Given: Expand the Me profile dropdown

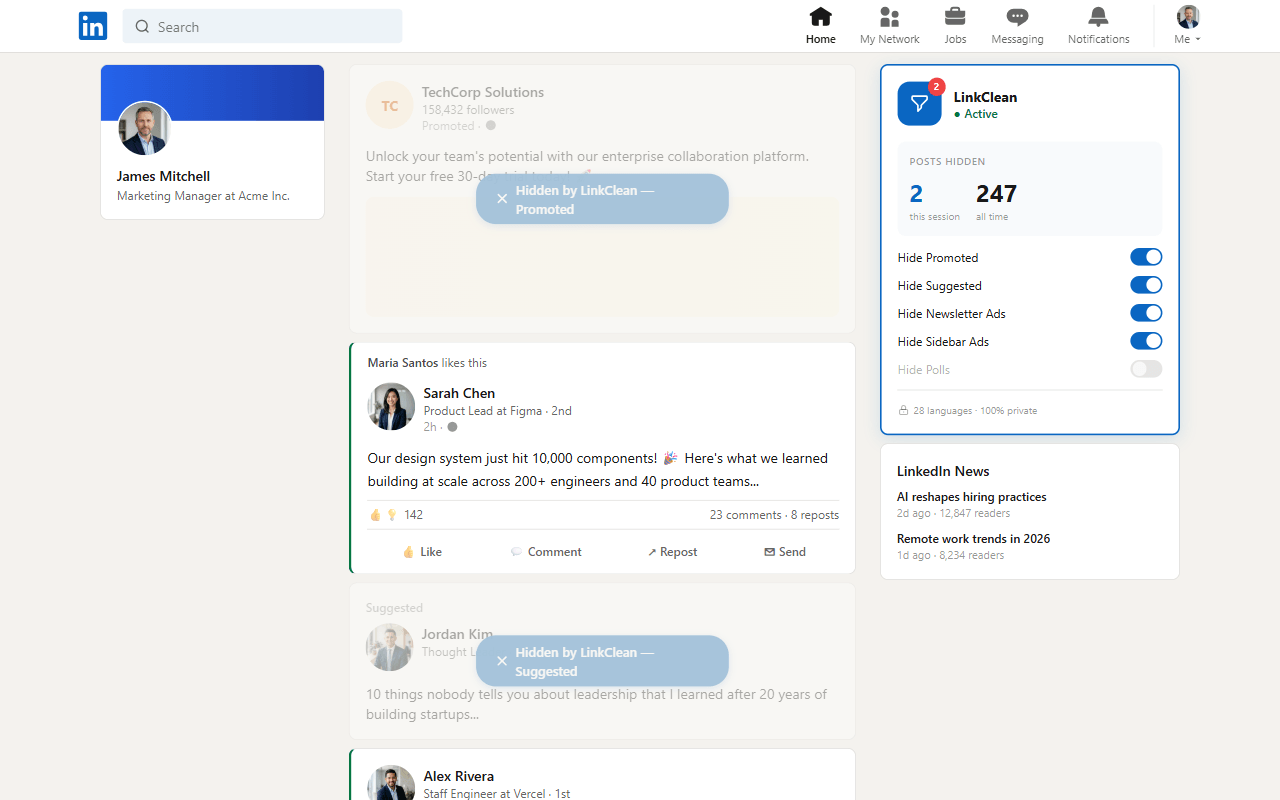Looking at the screenshot, I should click(1187, 26).
